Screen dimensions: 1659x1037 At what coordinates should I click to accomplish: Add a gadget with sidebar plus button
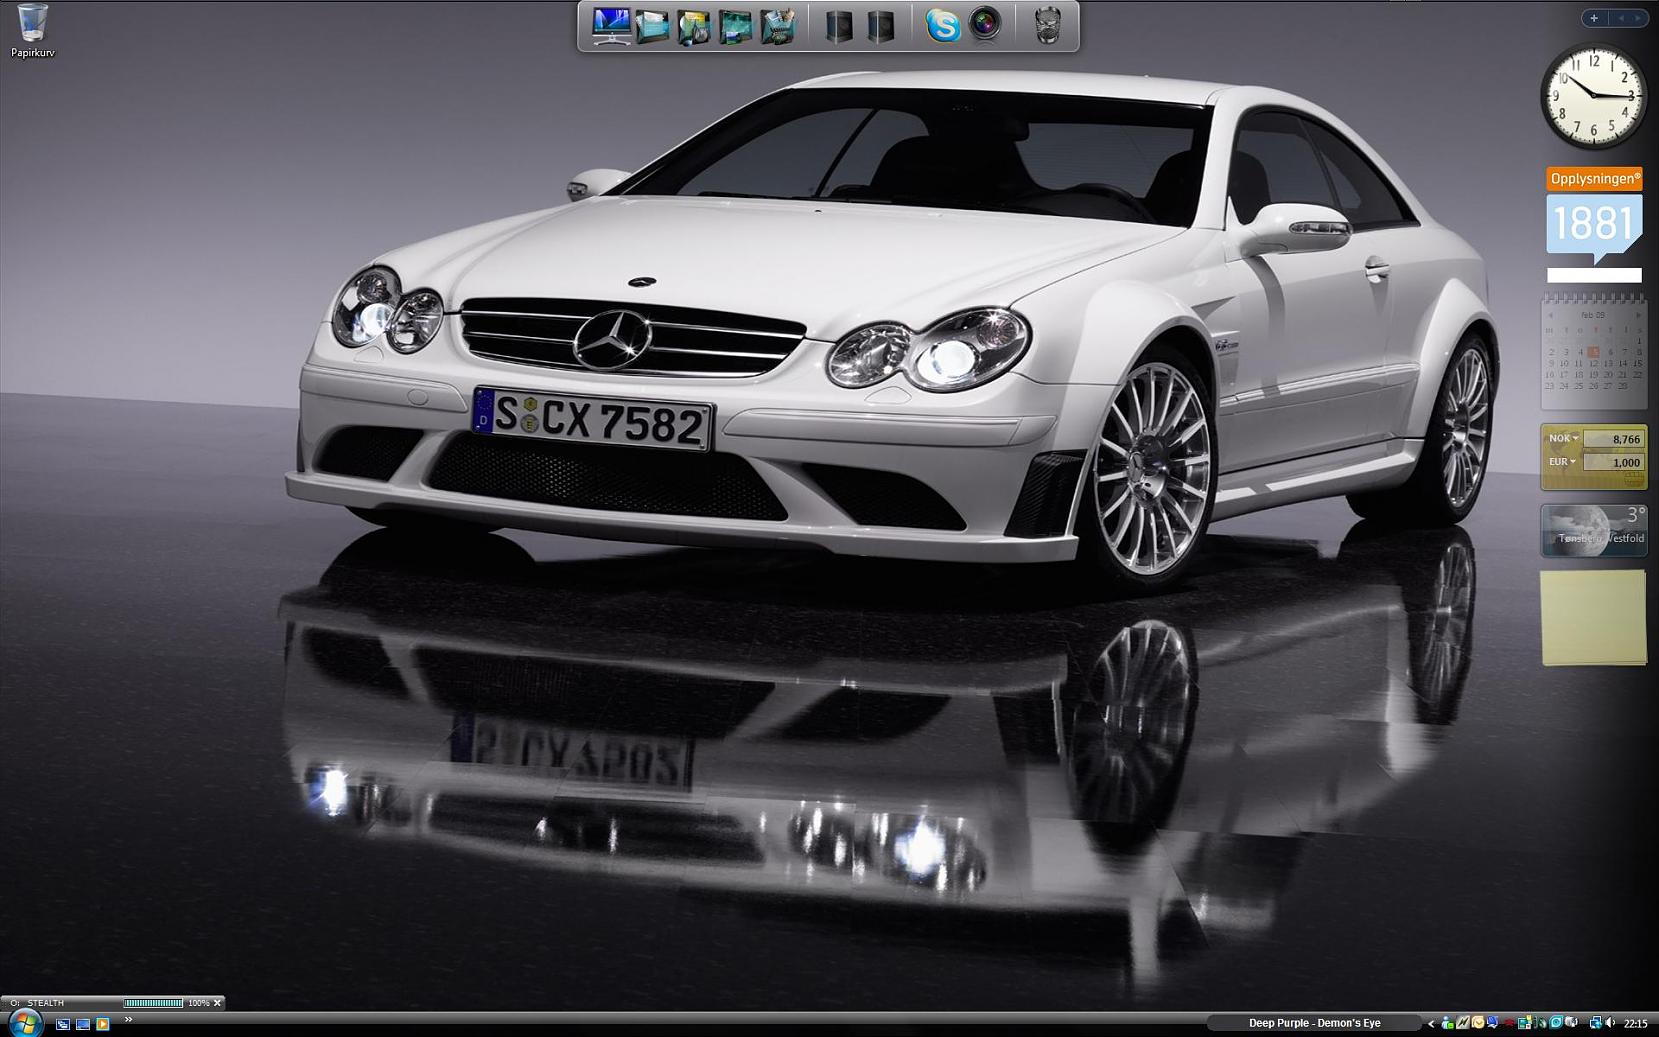(x=1594, y=18)
